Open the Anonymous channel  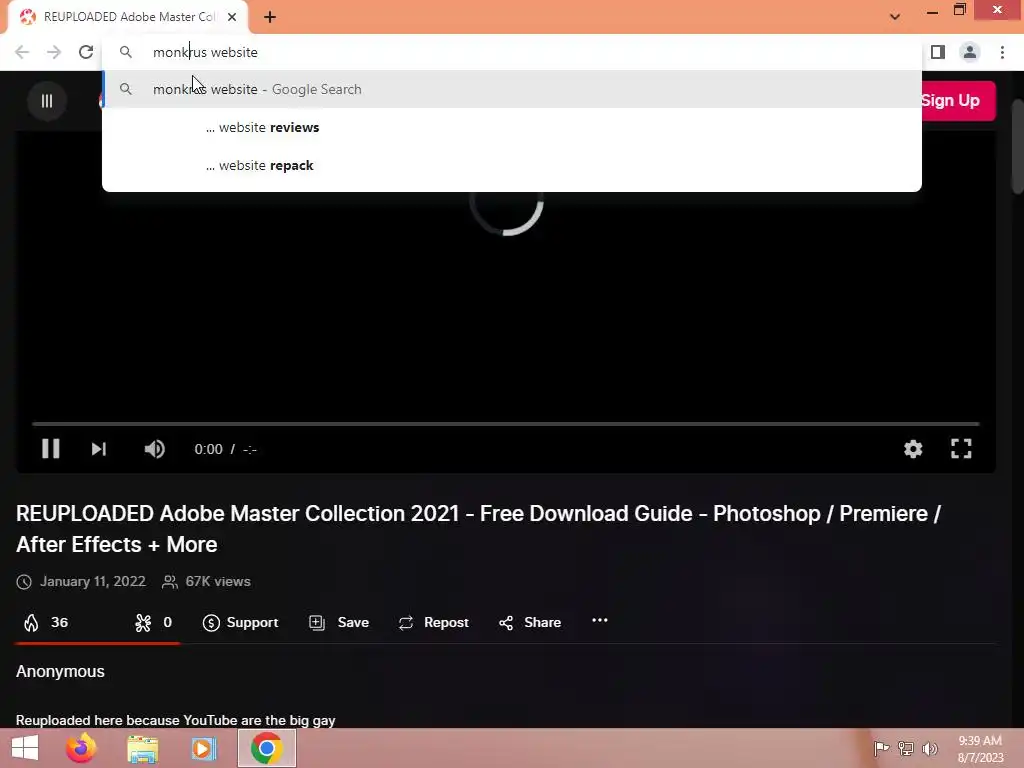coord(60,671)
